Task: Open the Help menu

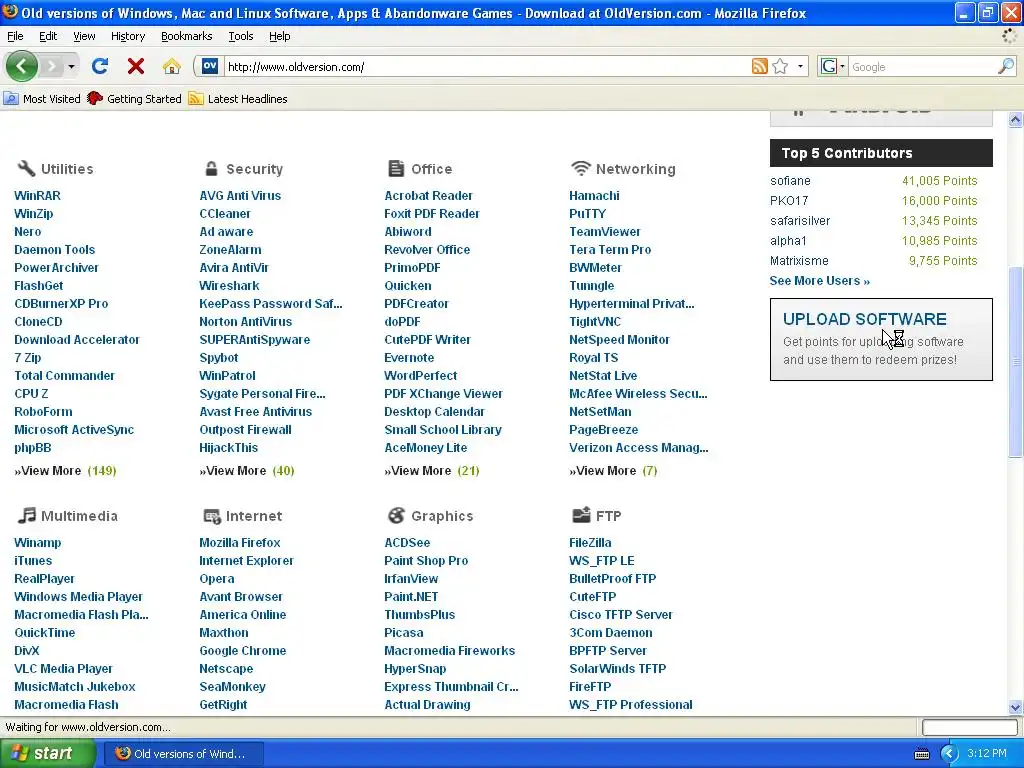Action: [x=280, y=36]
